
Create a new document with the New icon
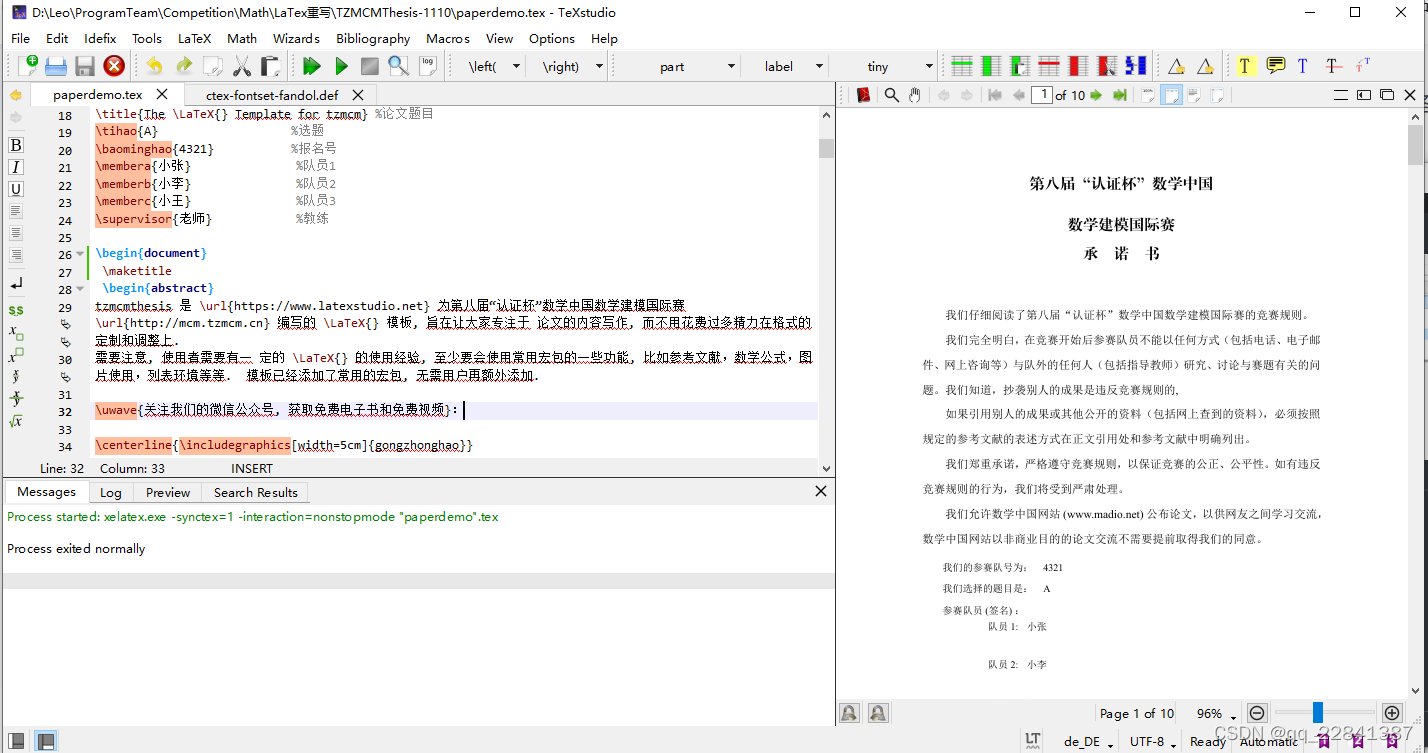[29, 66]
